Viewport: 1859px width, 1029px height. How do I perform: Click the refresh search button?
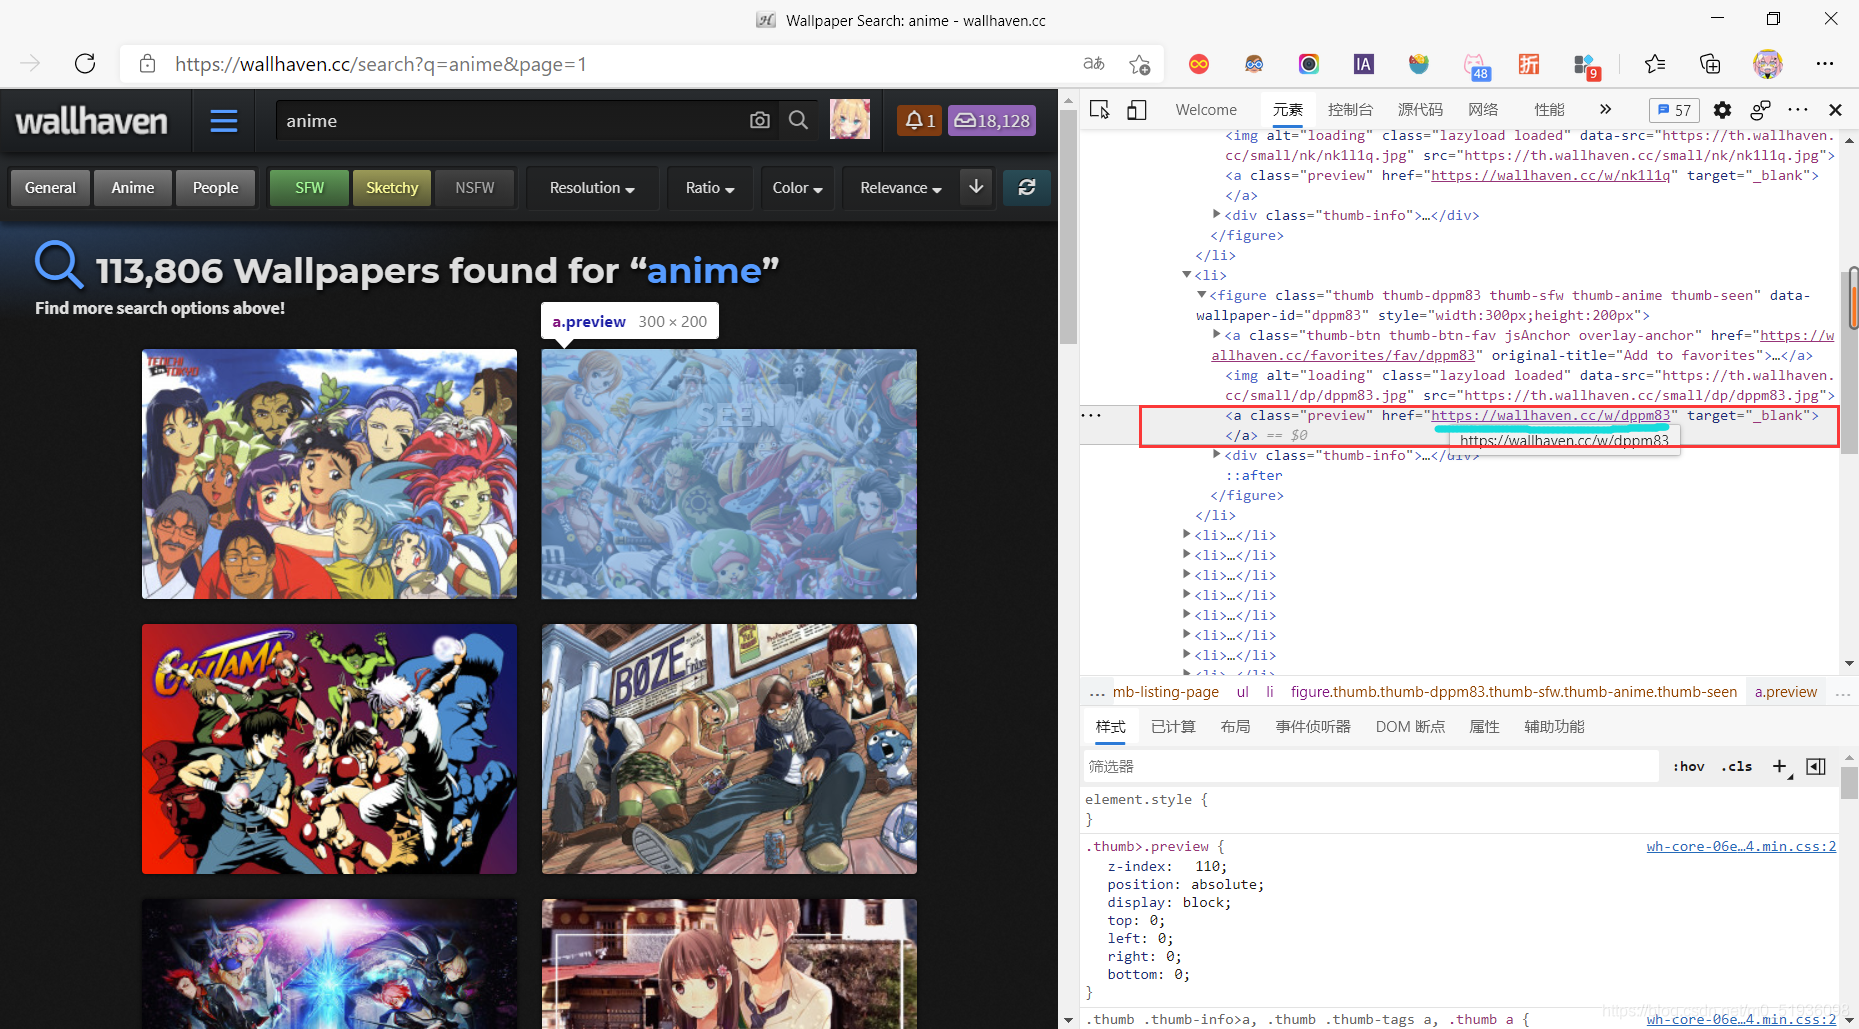point(1027,187)
